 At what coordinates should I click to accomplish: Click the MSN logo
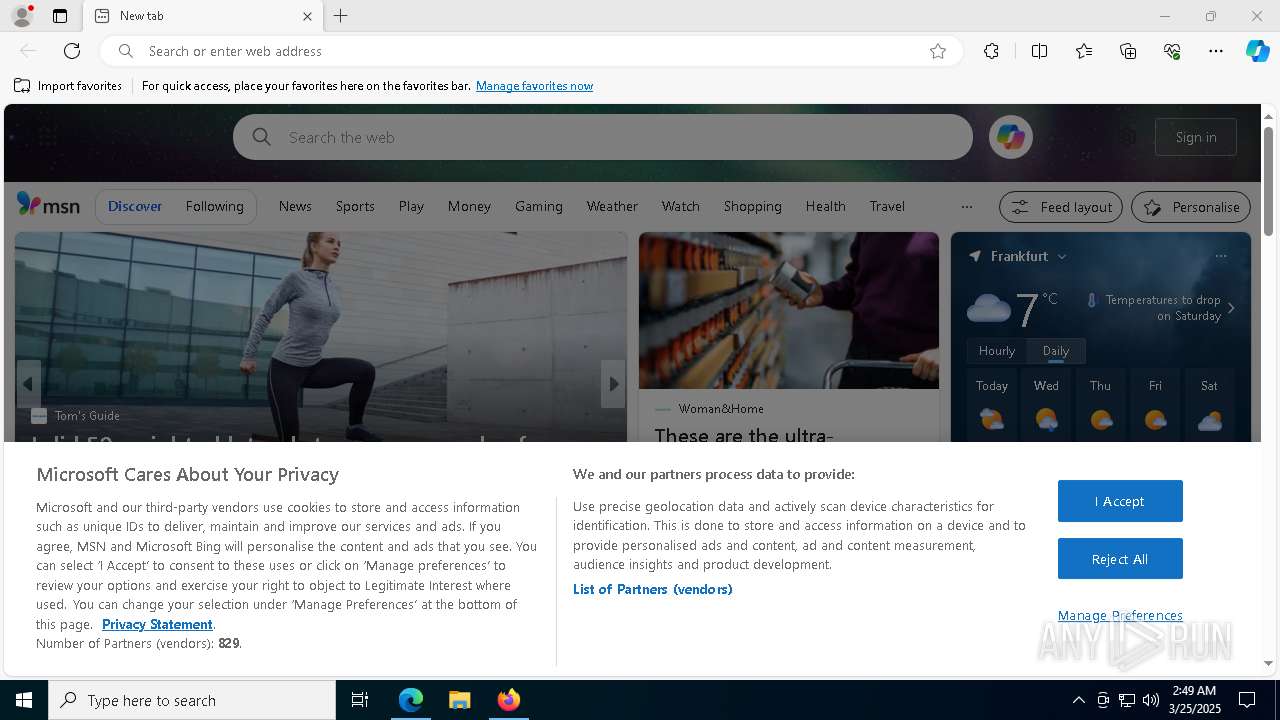coord(48,205)
